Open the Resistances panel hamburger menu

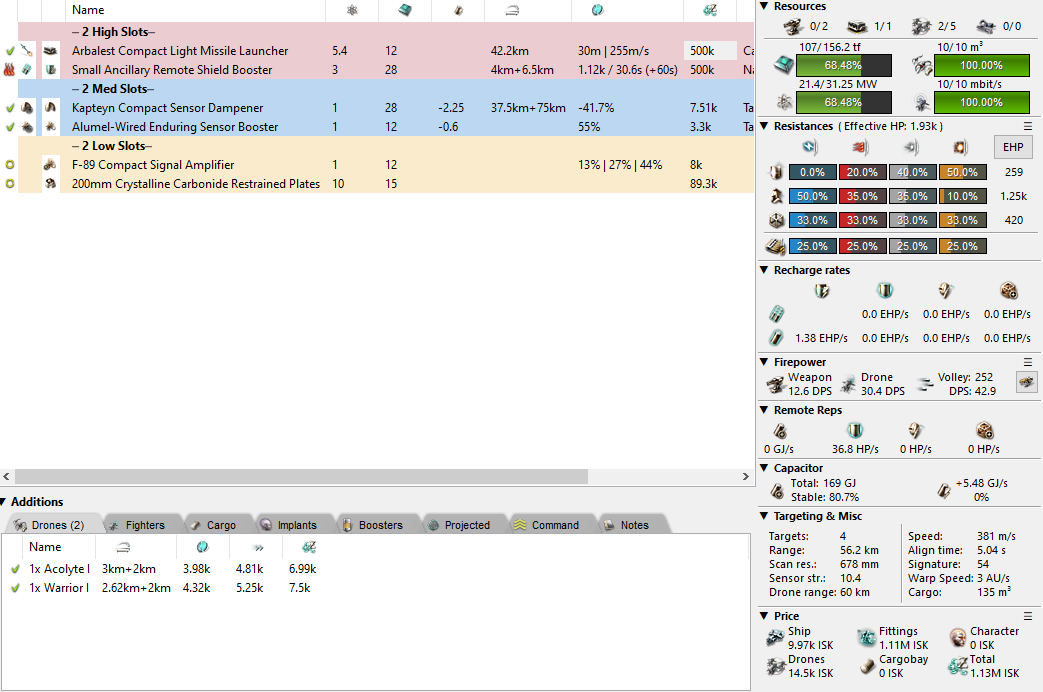[x=1028, y=127]
